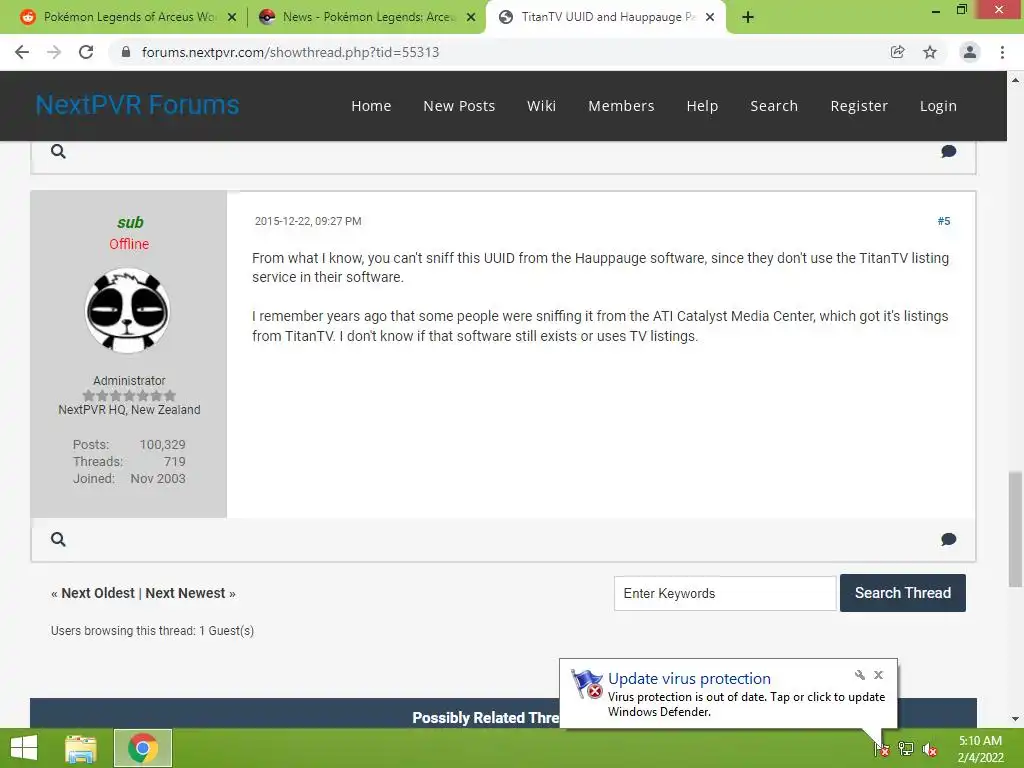Image resolution: width=1024 pixels, height=768 pixels.
Task: Click the Update virus protection notification title
Action: (689, 679)
